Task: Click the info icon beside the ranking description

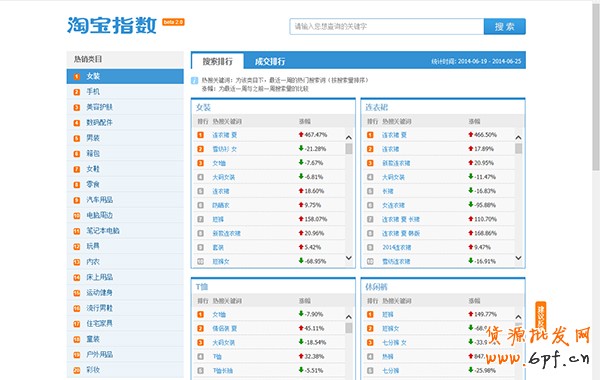Action: coord(194,80)
